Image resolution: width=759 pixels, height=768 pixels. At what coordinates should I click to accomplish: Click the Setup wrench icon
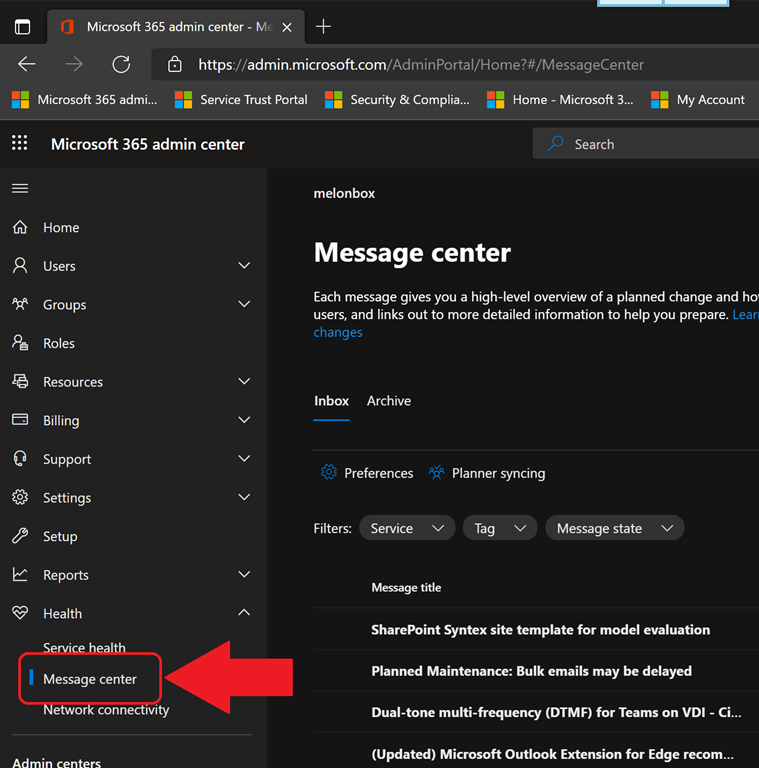20,536
